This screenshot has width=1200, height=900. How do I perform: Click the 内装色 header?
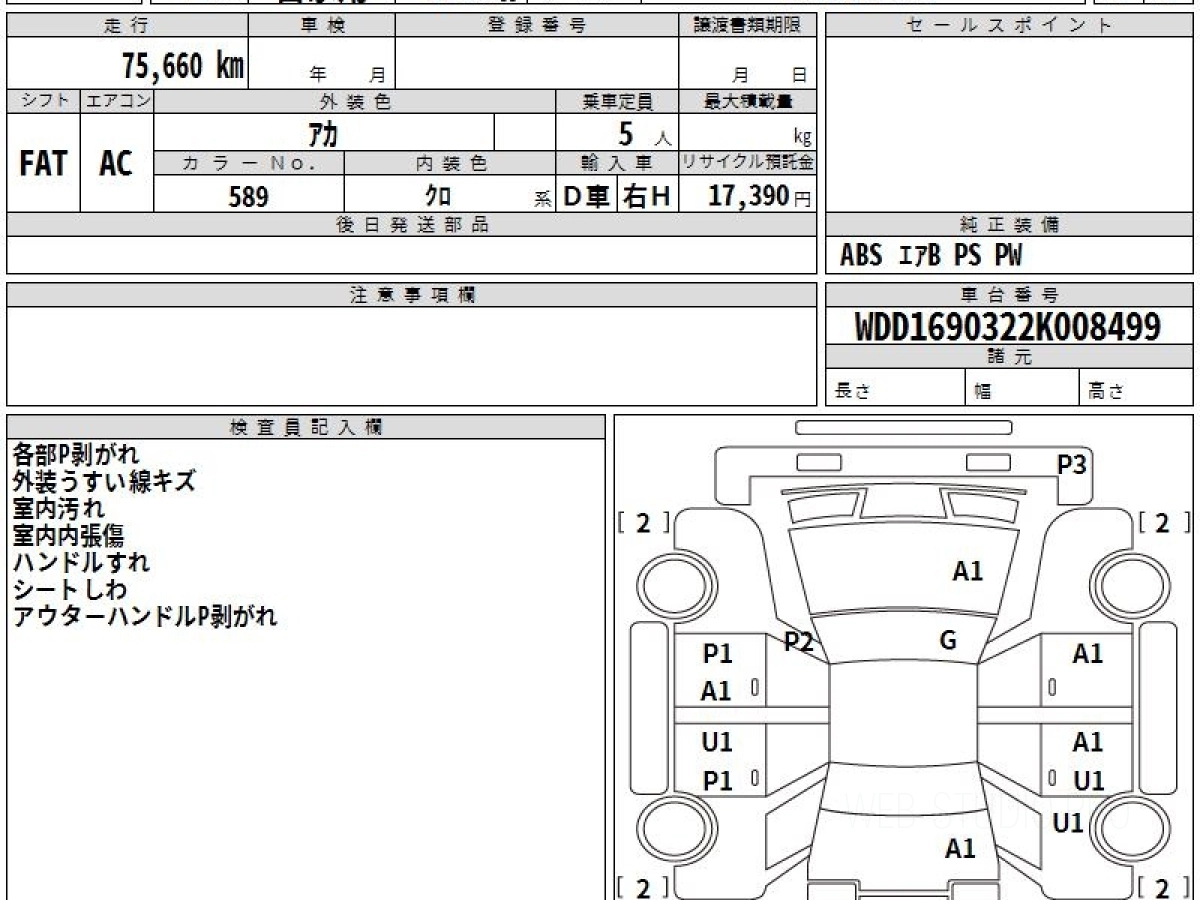[x=450, y=164]
